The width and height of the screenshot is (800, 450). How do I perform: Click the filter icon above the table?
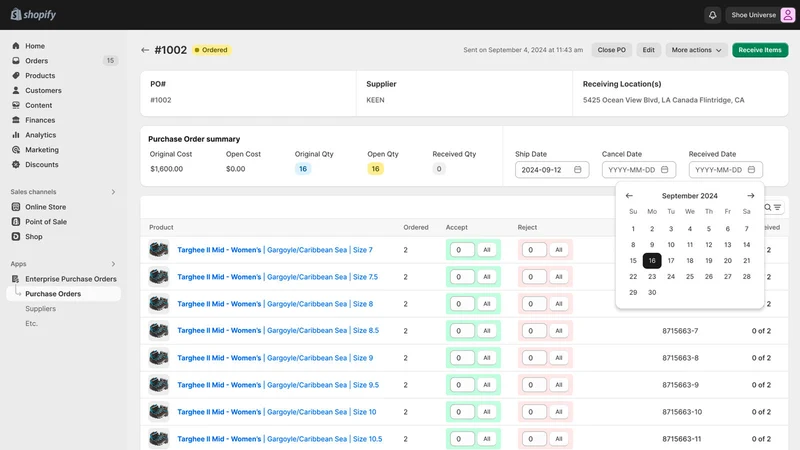pos(777,207)
